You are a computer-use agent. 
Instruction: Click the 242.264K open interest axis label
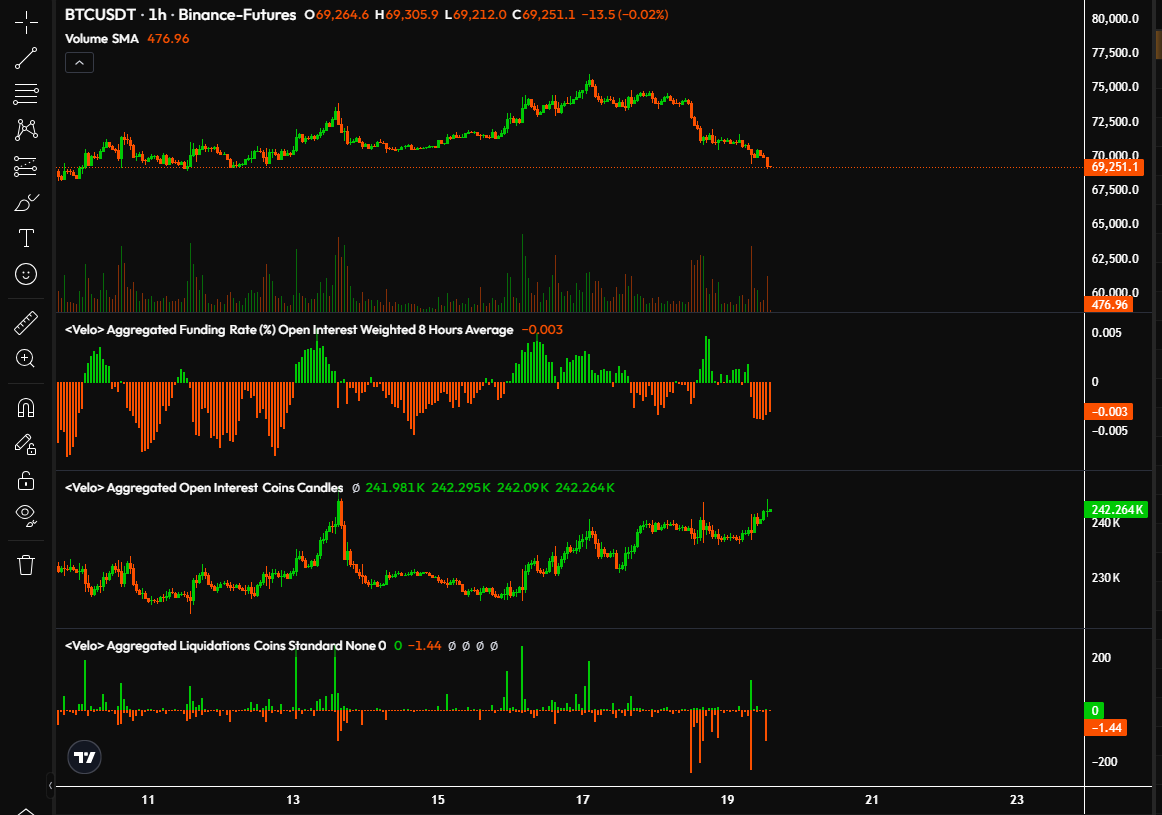pyautogui.click(x=1116, y=510)
